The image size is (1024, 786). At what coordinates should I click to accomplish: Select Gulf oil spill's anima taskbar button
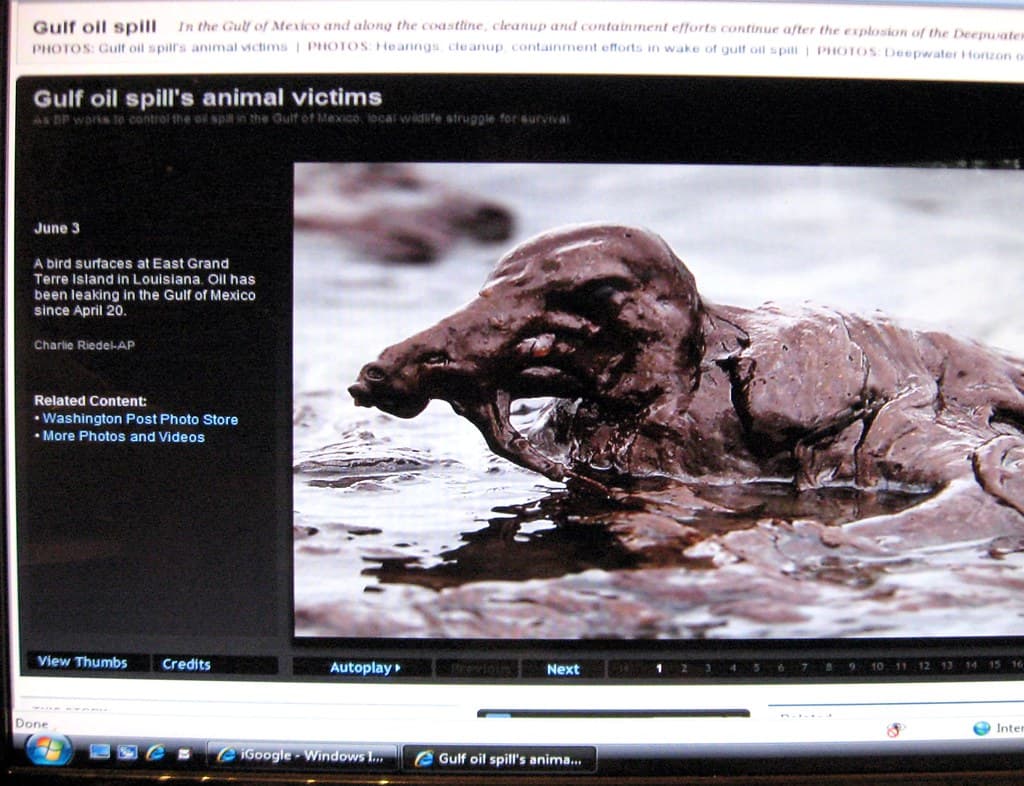499,759
